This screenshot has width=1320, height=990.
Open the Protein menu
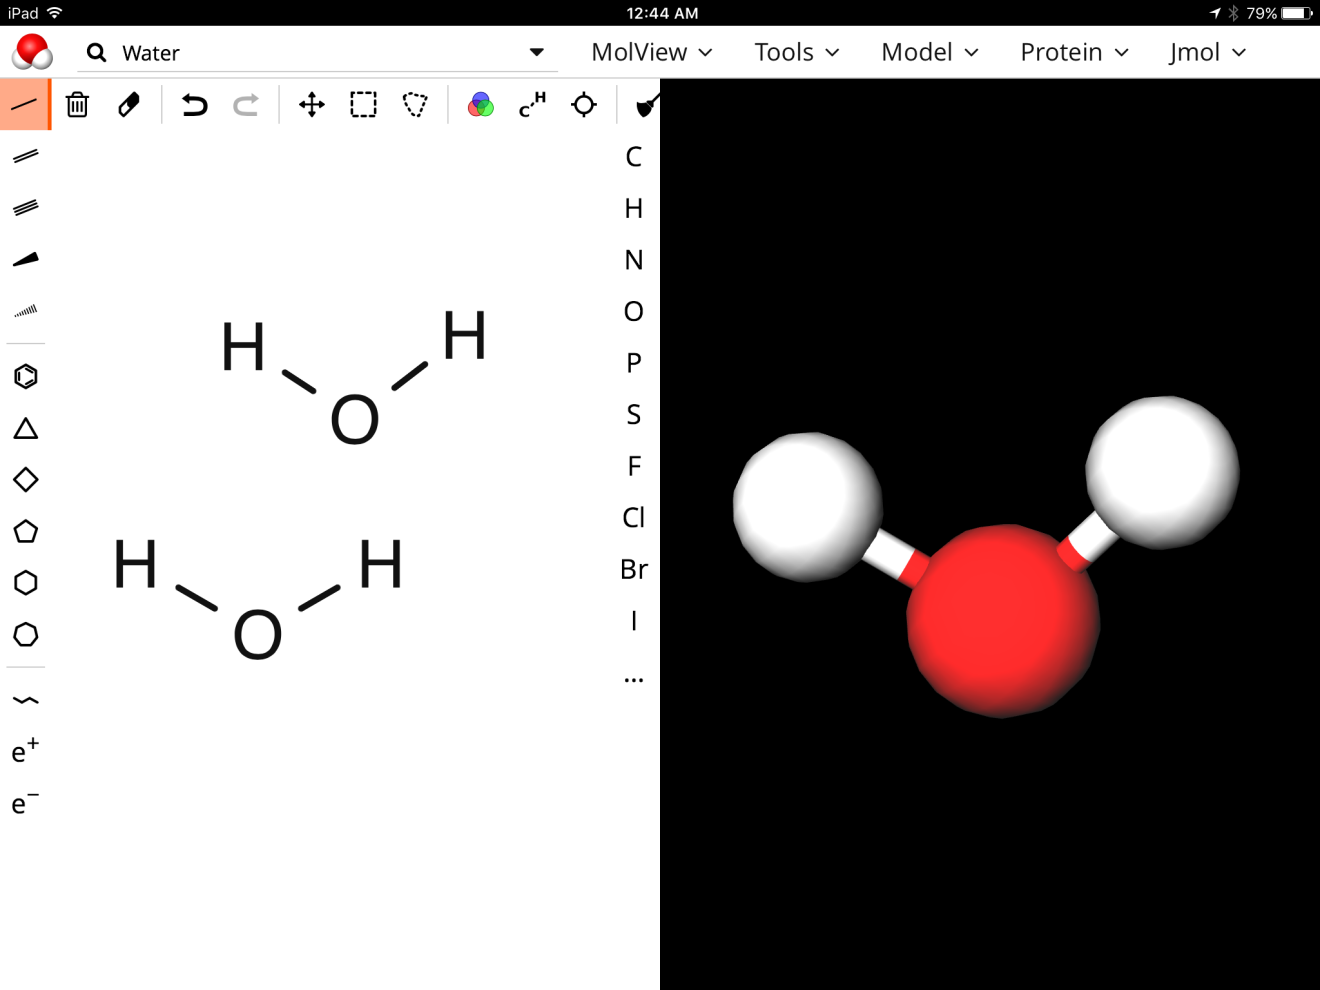[x=1073, y=52]
